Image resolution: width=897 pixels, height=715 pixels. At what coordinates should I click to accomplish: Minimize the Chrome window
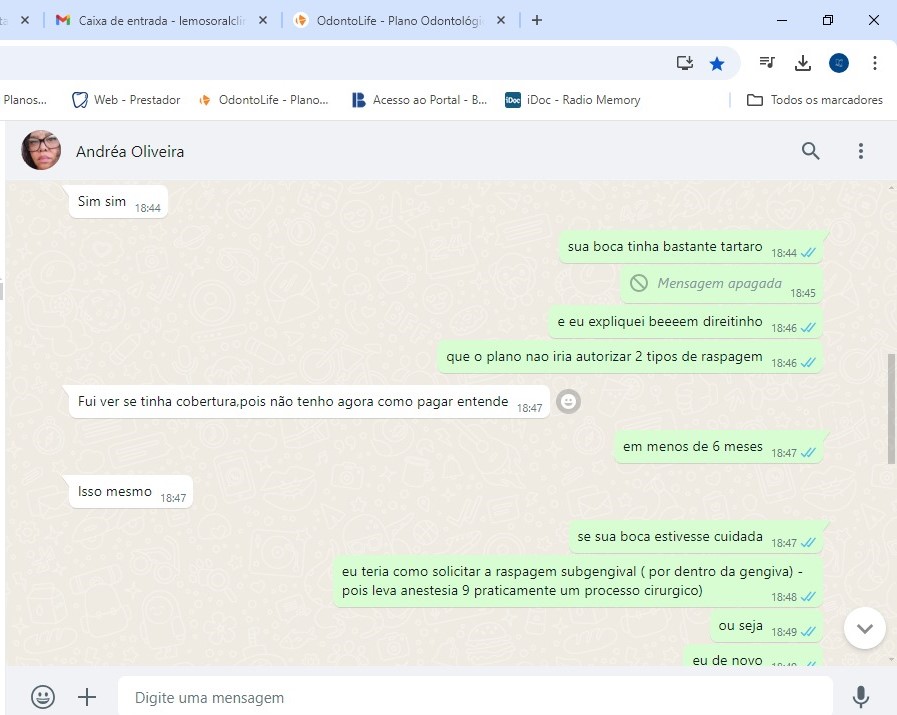[x=781, y=20]
